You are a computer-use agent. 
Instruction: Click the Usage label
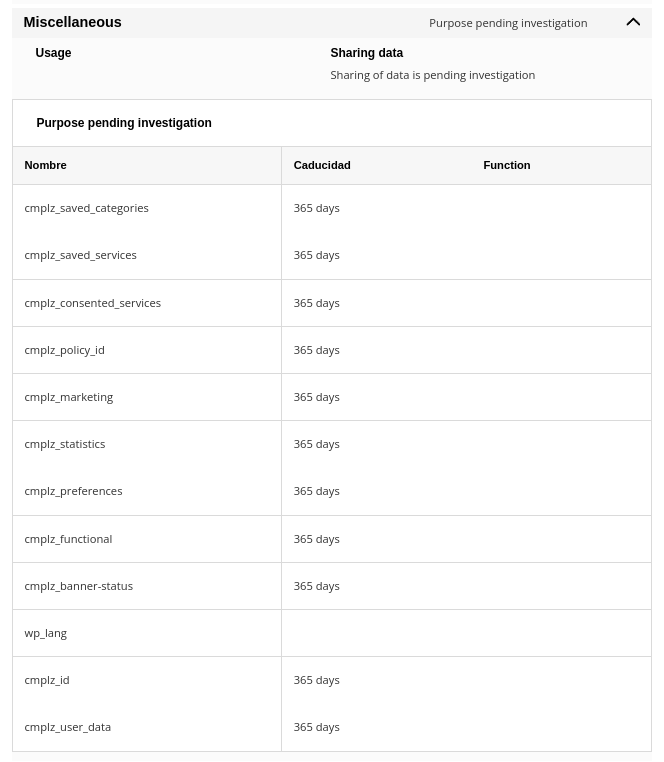(x=53, y=53)
